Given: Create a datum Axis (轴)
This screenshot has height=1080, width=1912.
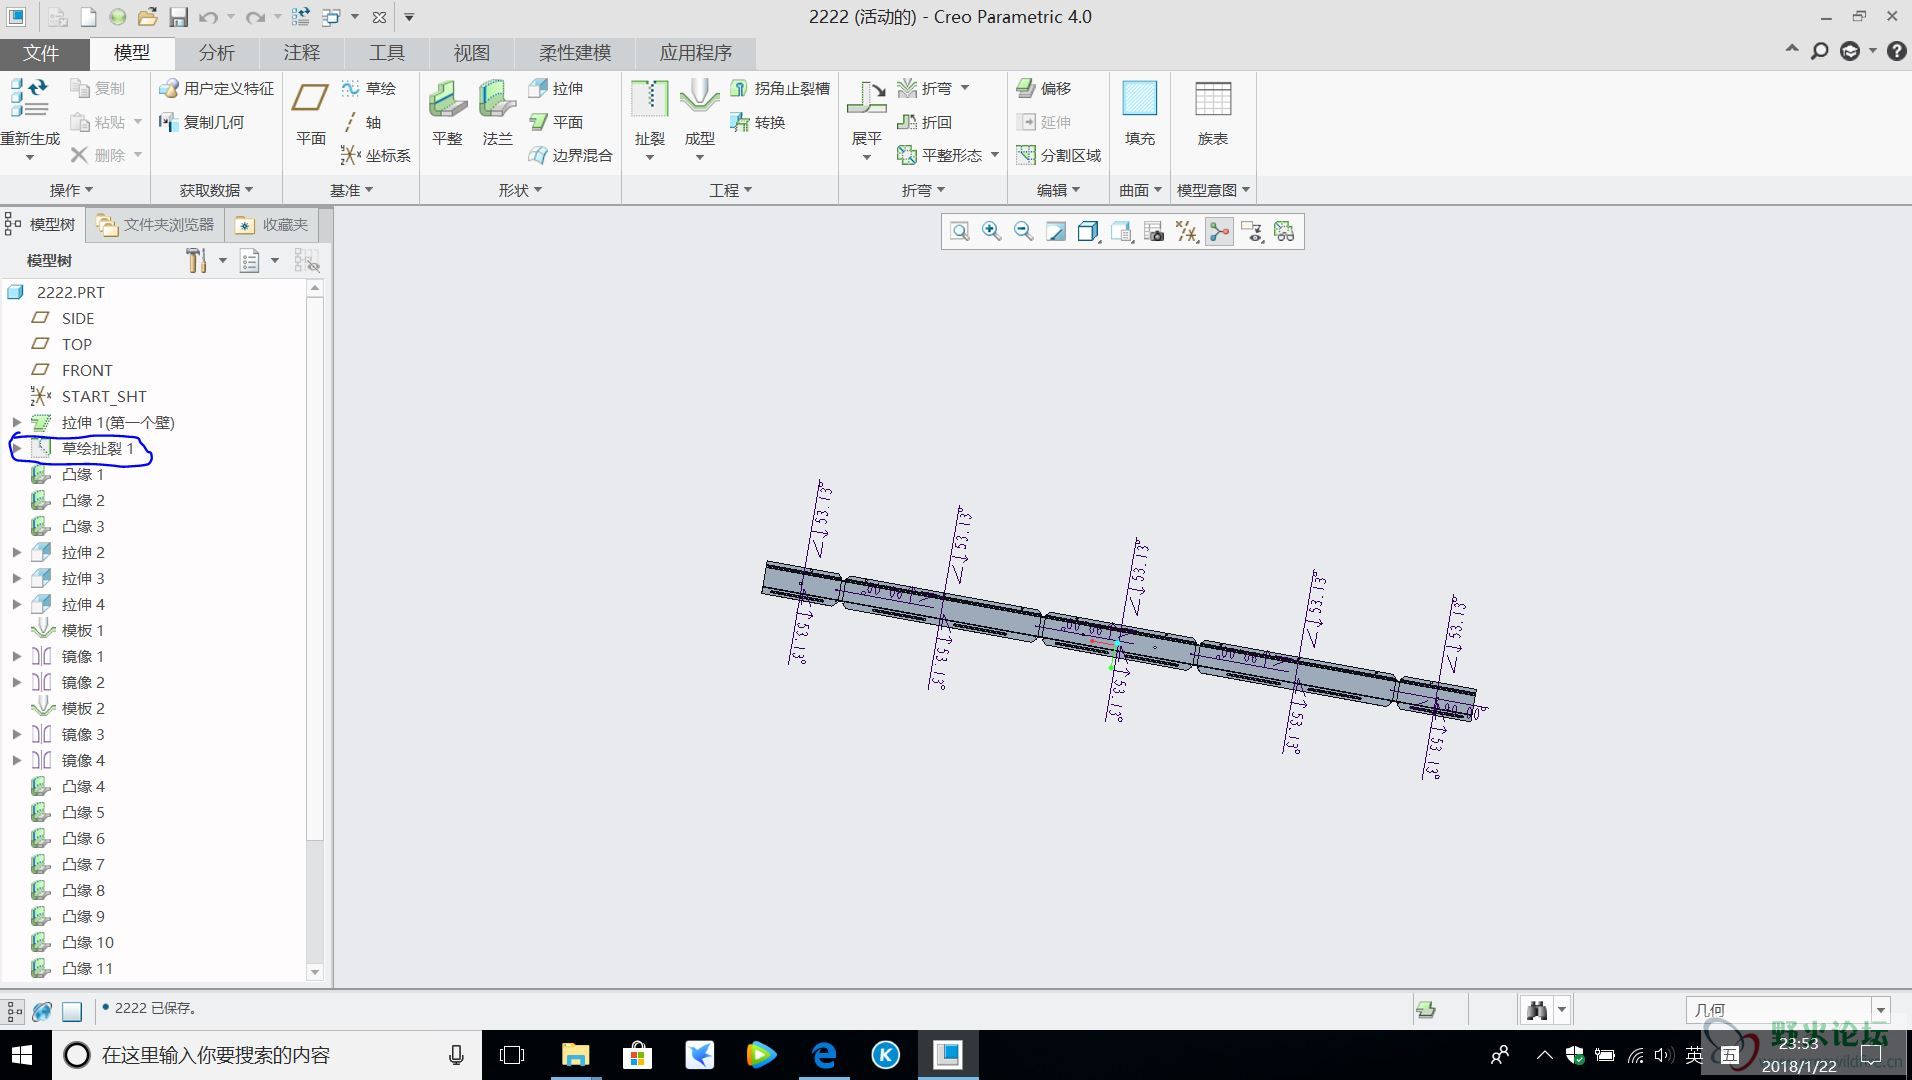Looking at the screenshot, I should (362, 122).
